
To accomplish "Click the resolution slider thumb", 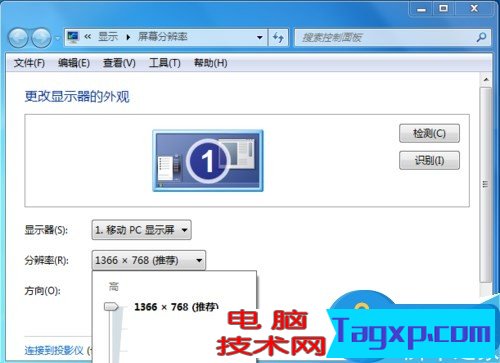I will [x=111, y=306].
